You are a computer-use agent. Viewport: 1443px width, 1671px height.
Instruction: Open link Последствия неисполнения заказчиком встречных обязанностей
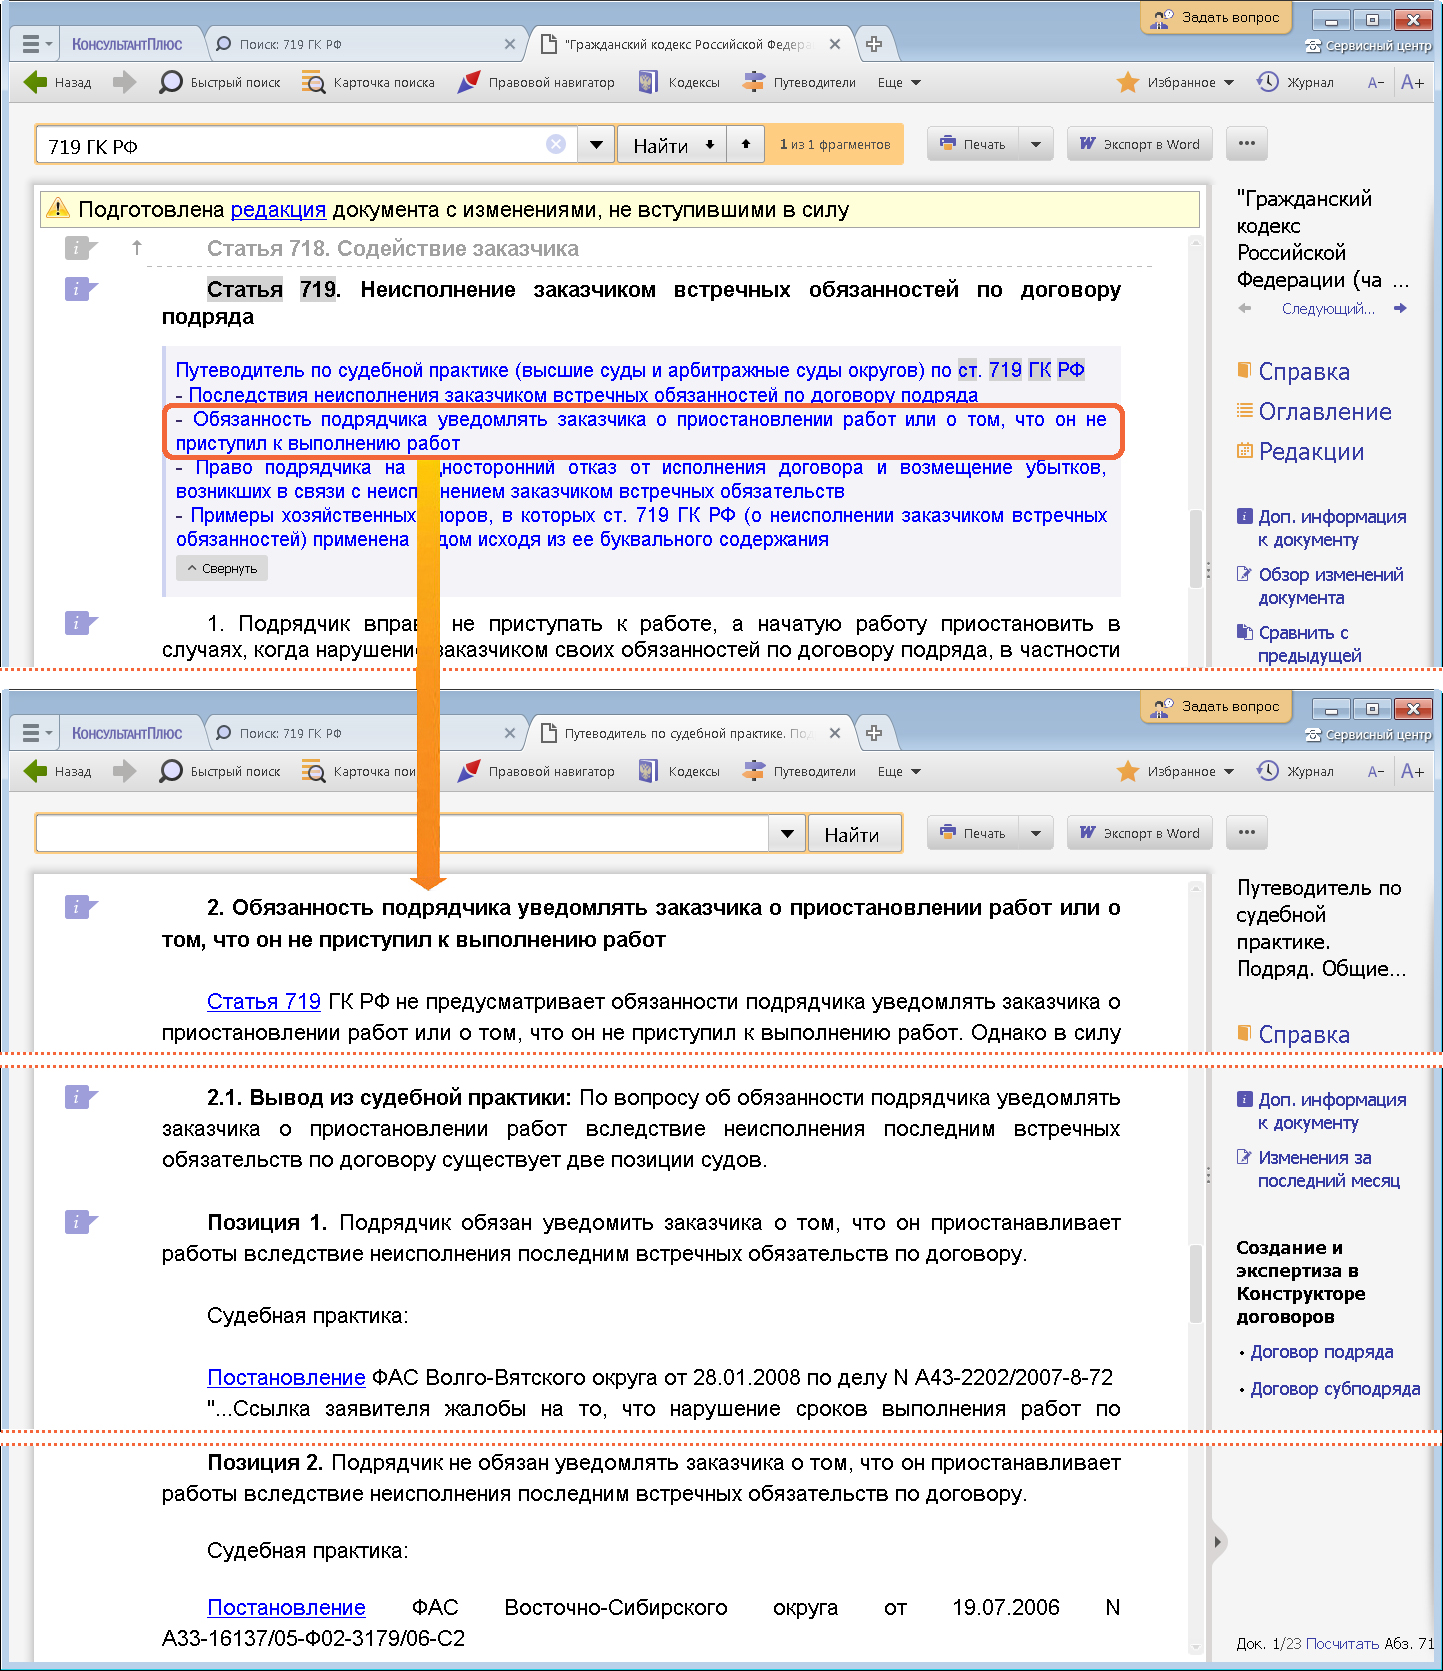pos(583,395)
